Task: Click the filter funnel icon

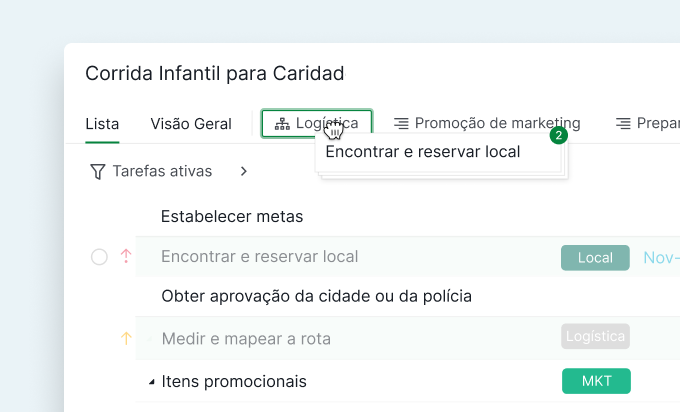Action: coord(97,172)
